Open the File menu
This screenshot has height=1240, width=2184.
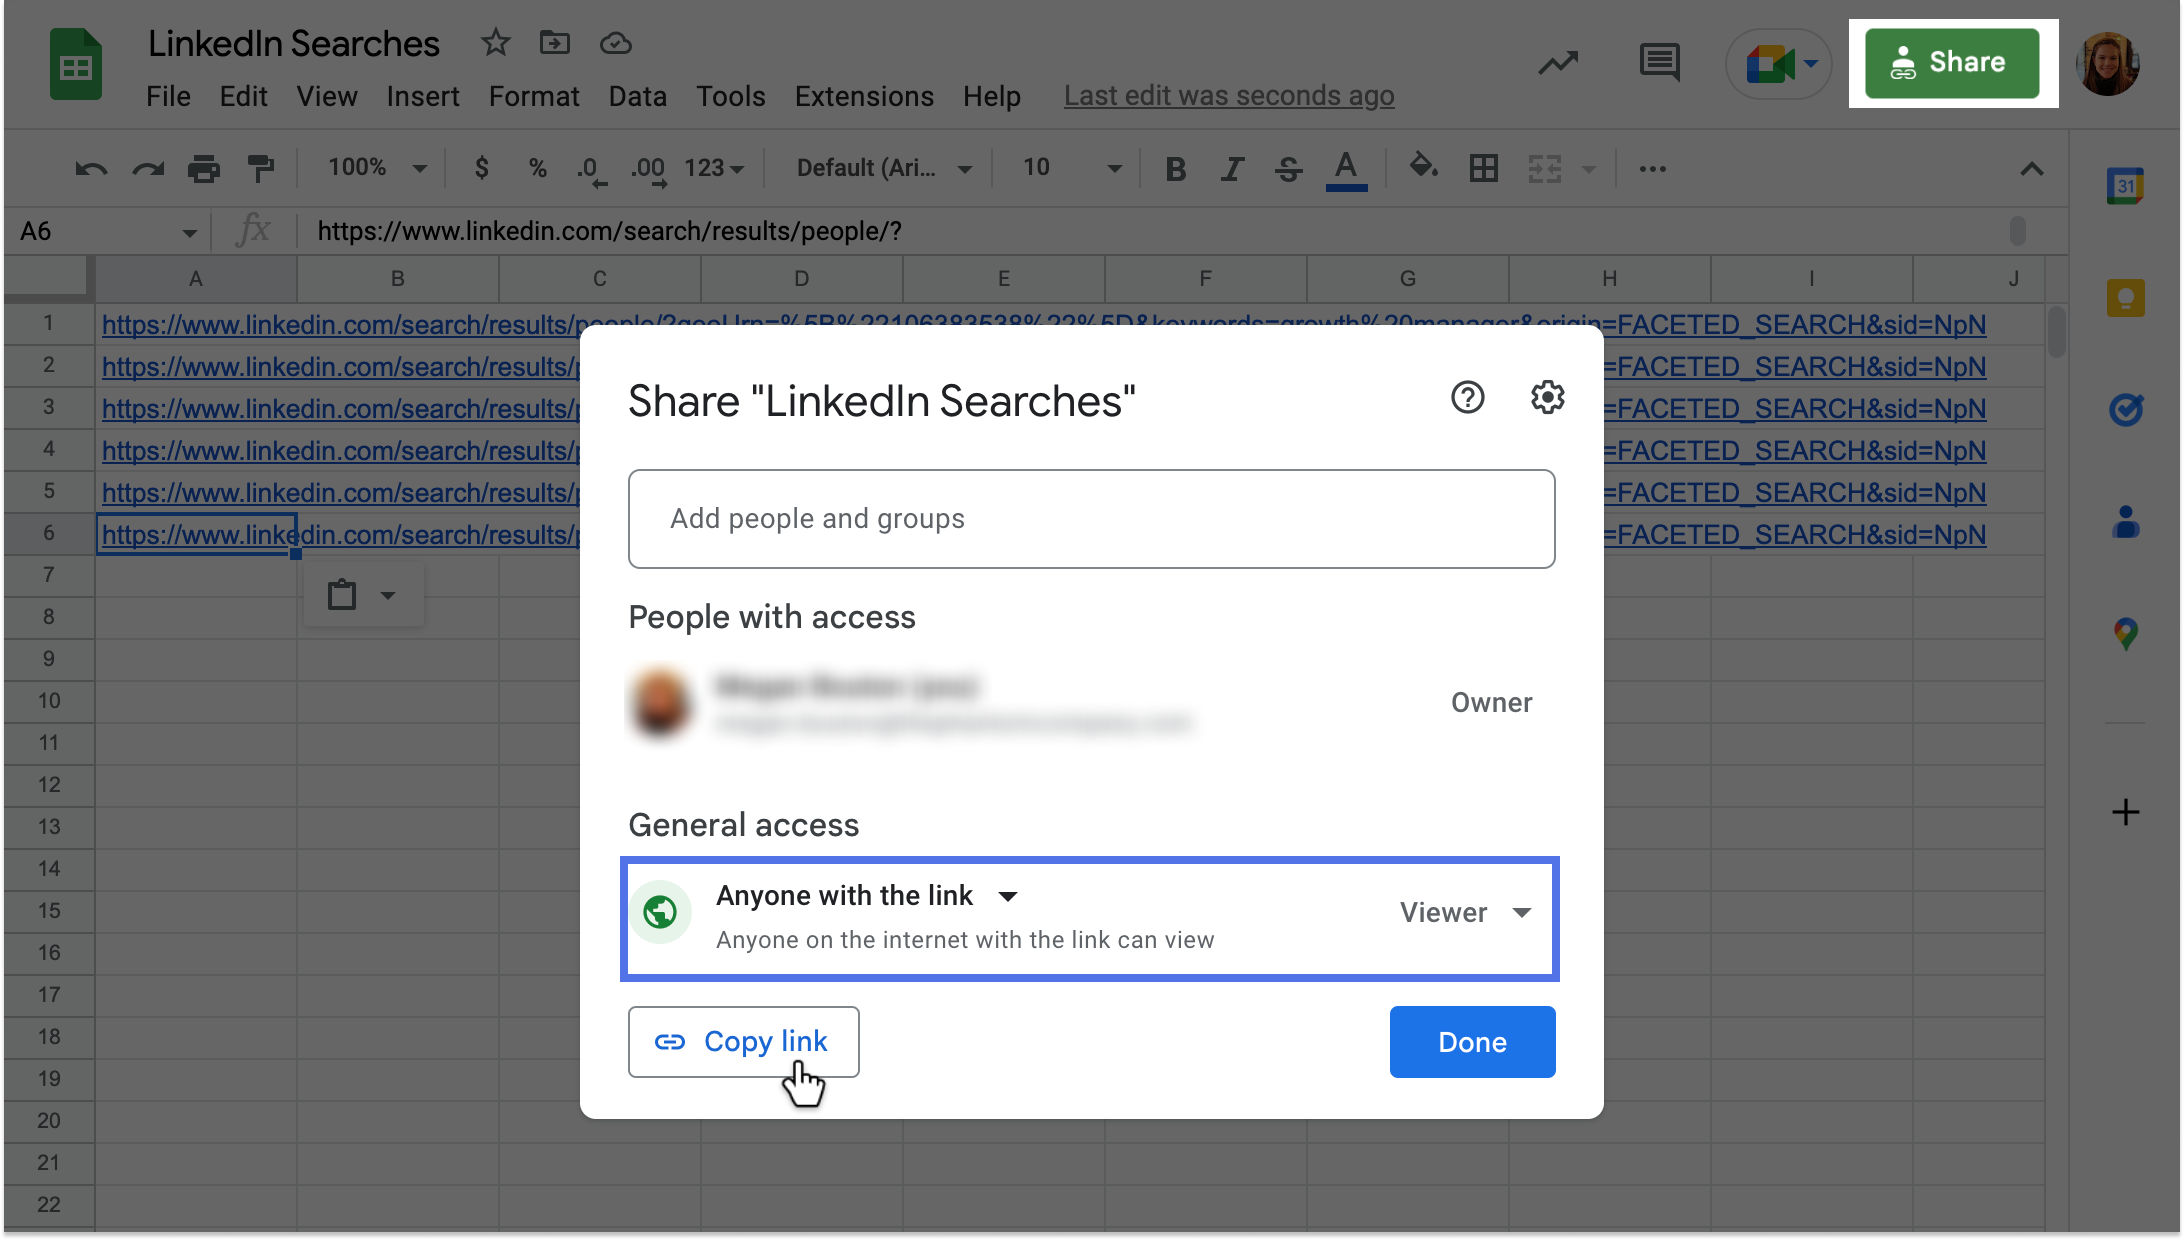pos(168,96)
